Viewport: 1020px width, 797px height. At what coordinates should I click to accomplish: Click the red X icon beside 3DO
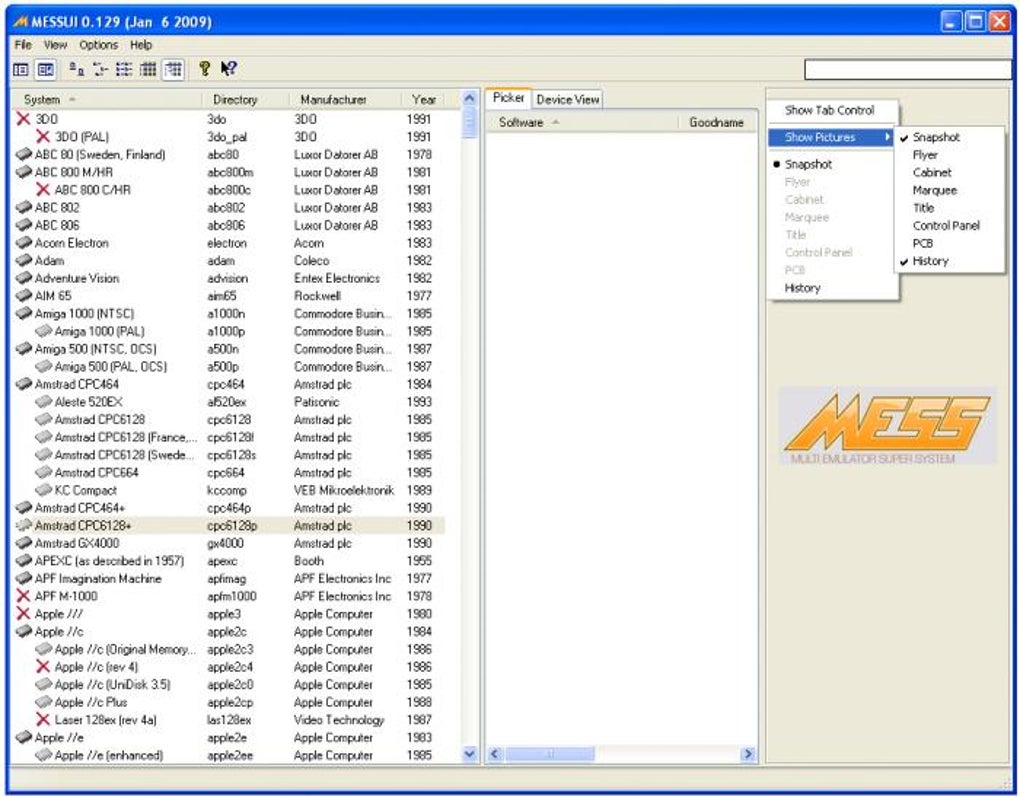23,119
